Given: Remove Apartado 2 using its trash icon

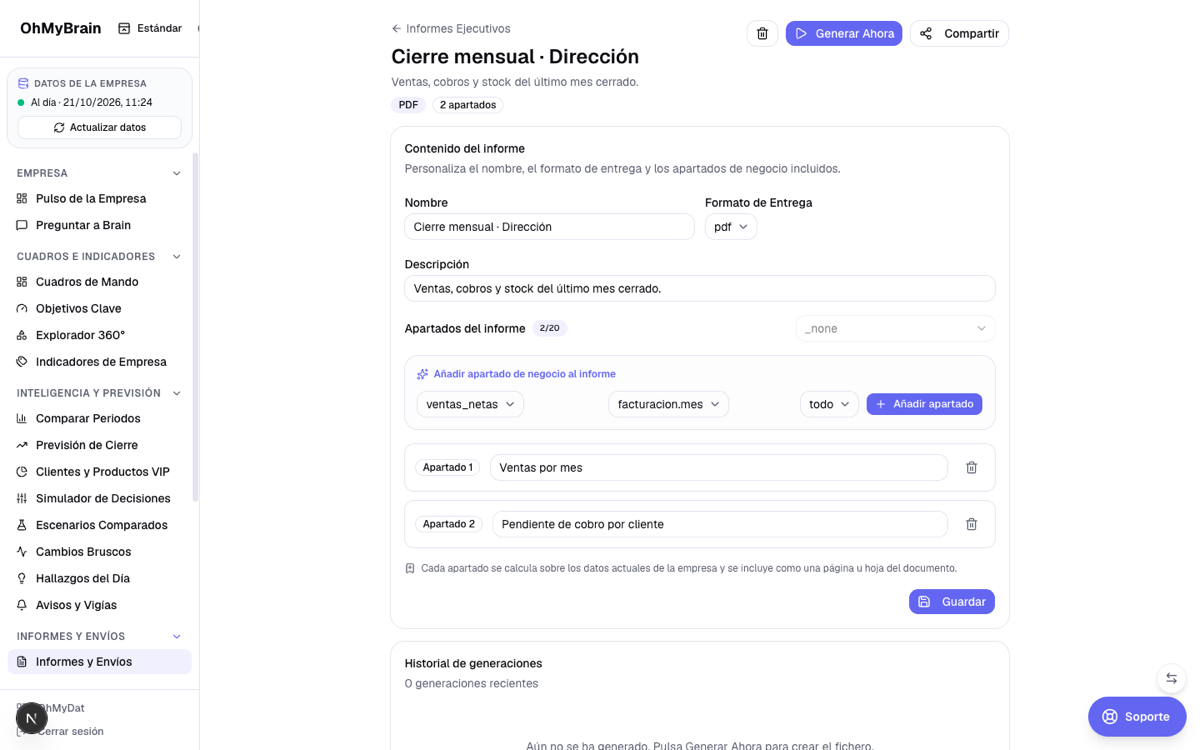Looking at the screenshot, I should [x=971, y=524].
